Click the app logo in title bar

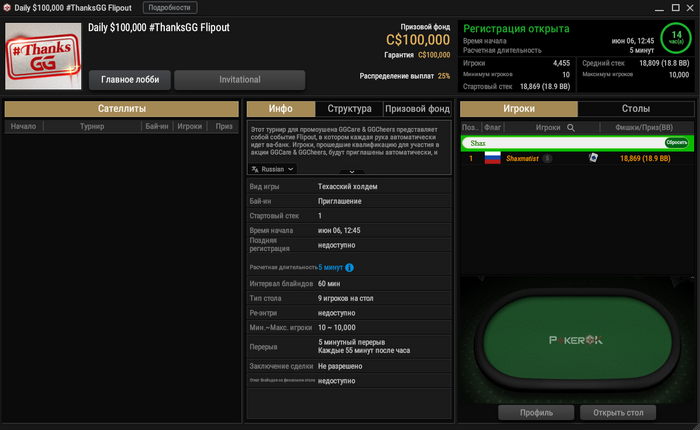click(7, 8)
